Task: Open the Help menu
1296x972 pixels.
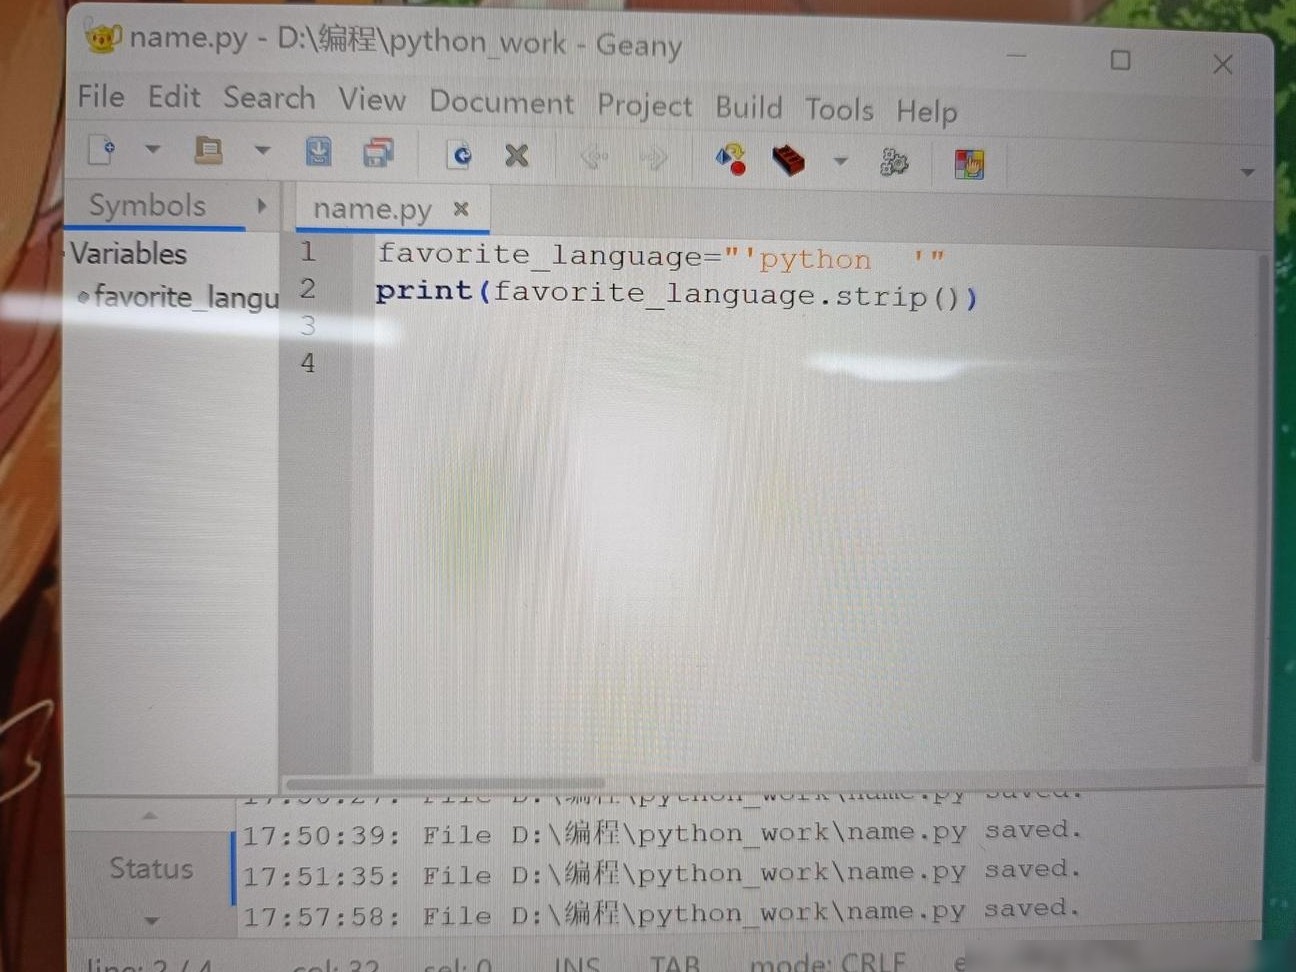Action: click(927, 111)
